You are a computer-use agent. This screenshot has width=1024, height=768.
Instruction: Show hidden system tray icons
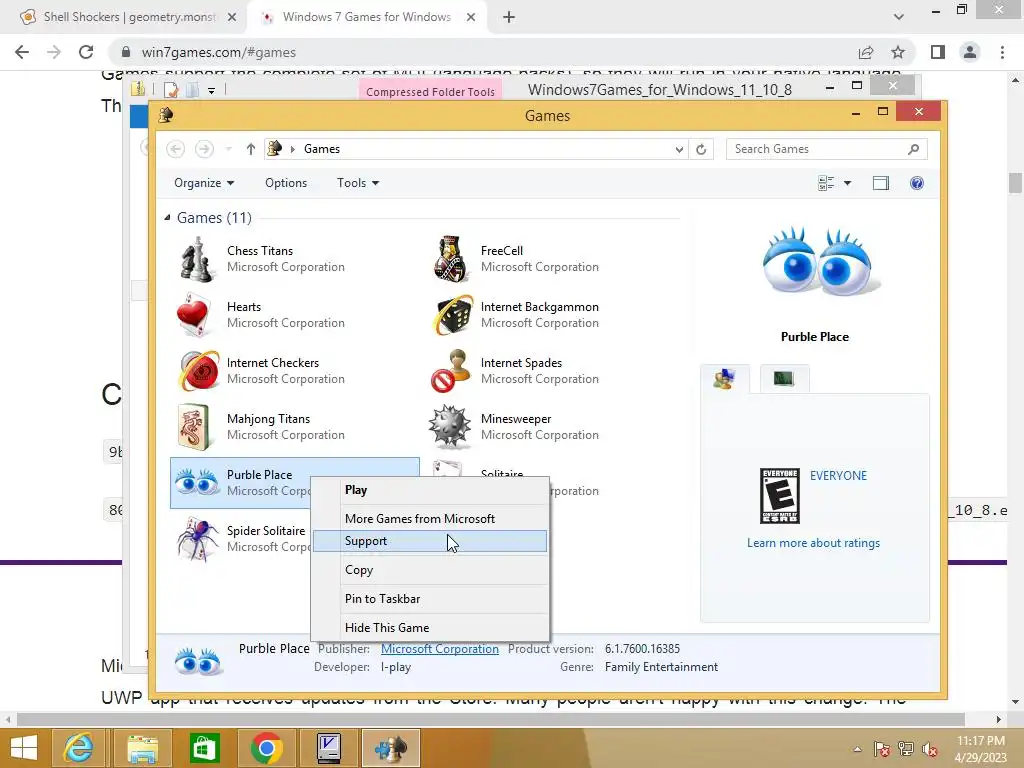coord(857,749)
